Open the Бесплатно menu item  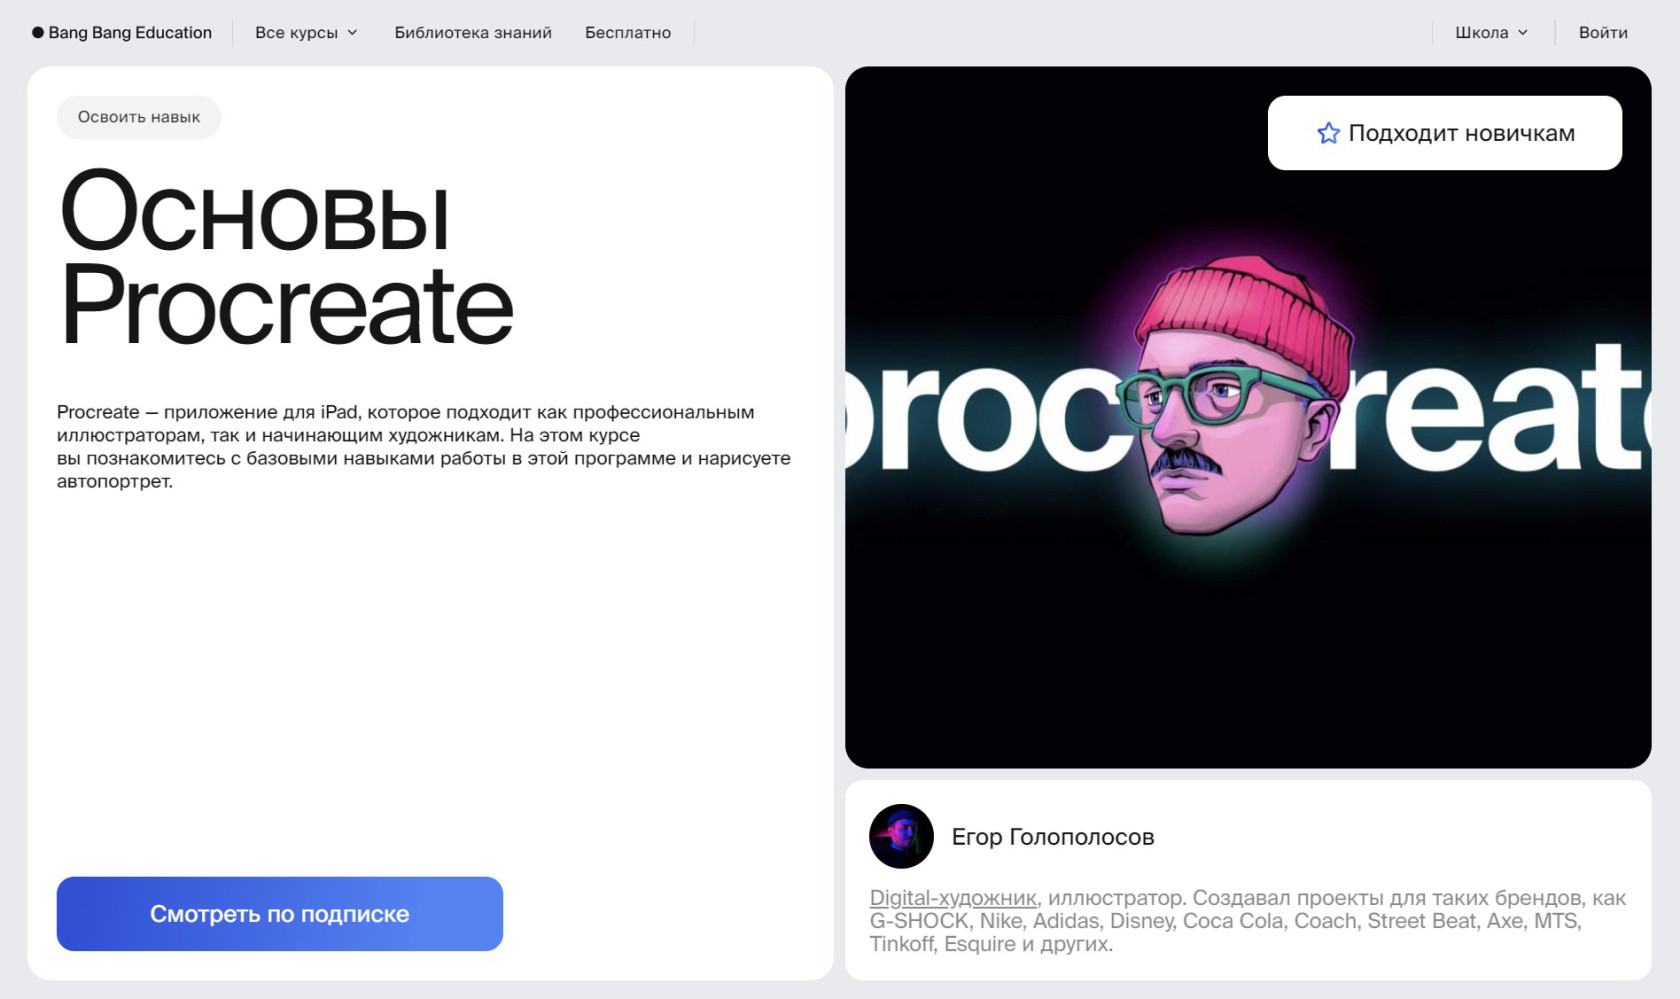coord(628,32)
